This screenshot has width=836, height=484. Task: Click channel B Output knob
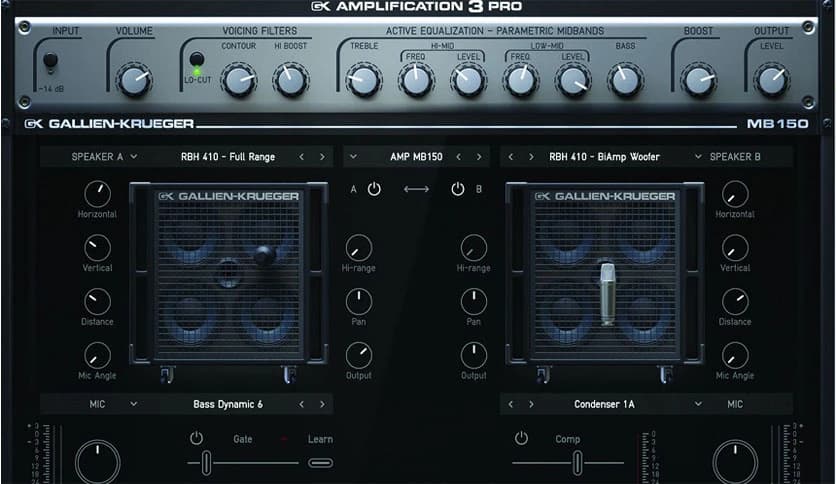[x=473, y=356]
